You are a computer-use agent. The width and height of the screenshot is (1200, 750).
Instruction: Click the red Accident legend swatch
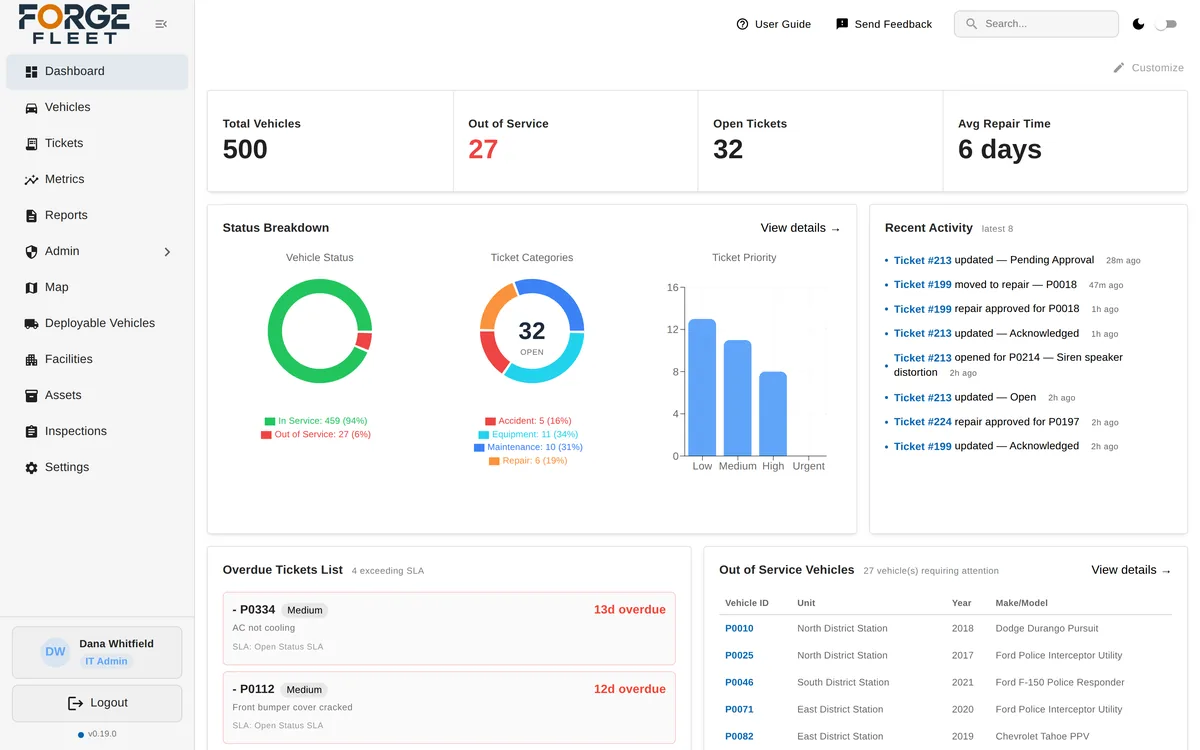pyautogui.click(x=490, y=422)
